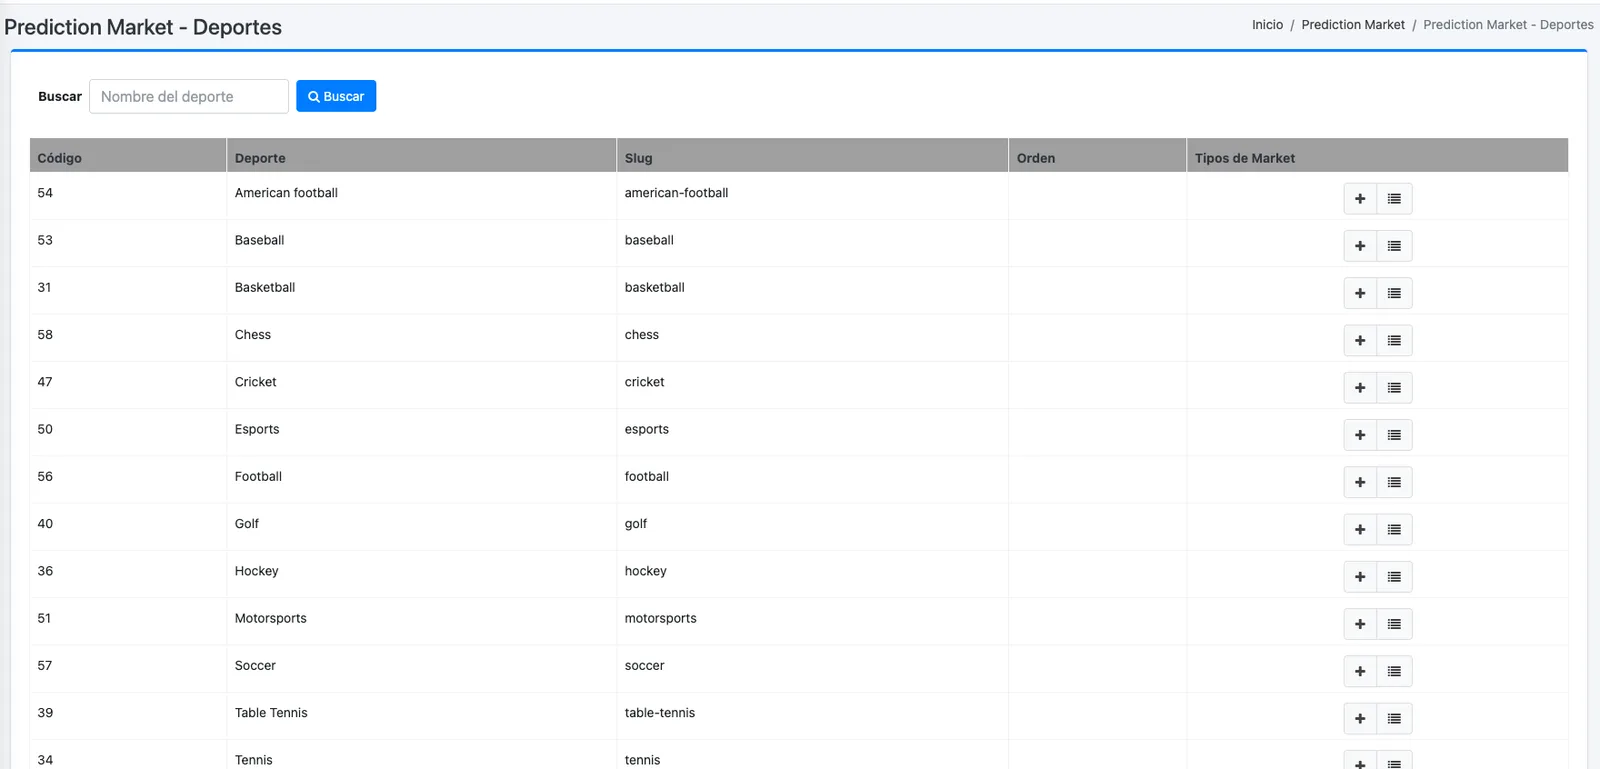Focus the Nombre del deporte search field
Screen dimensions: 1600x769
pyautogui.click(x=189, y=96)
